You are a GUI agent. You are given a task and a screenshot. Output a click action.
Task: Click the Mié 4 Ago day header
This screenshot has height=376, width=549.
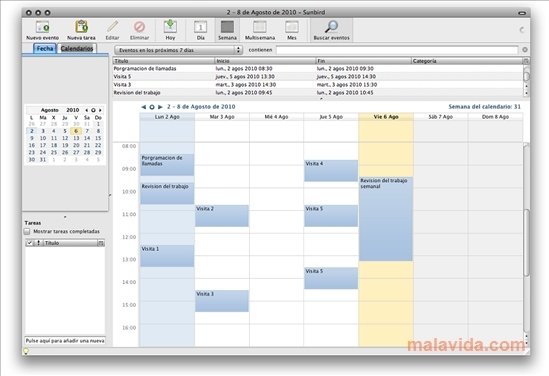click(277, 117)
